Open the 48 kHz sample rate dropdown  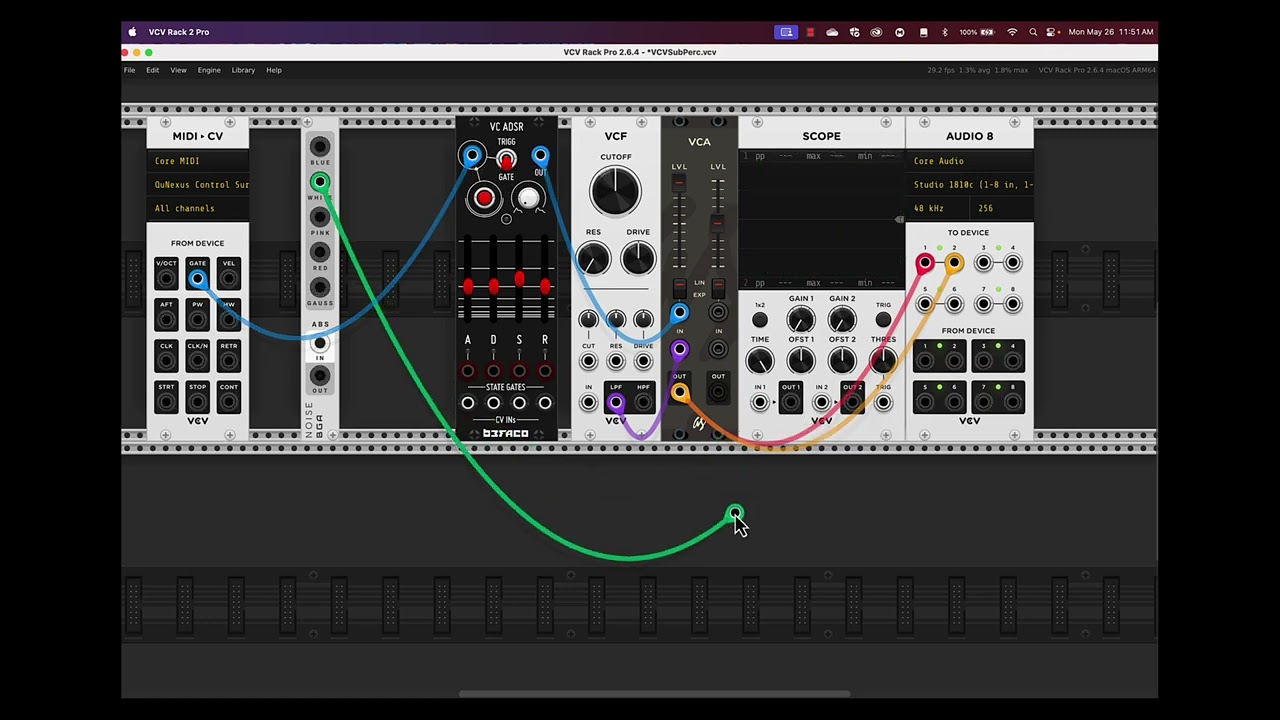[940, 208]
